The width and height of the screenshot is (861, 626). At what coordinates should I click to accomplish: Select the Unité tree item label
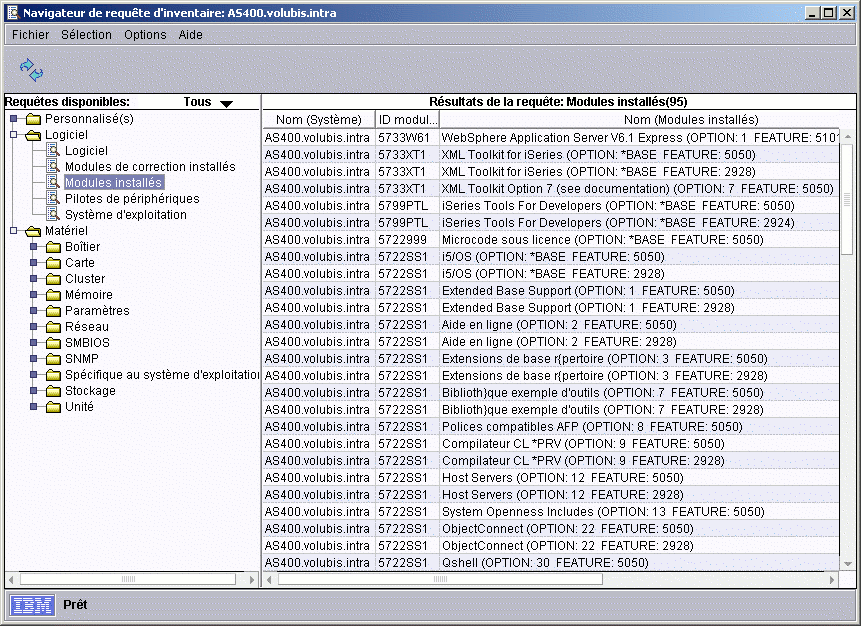click(x=79, y=407)
